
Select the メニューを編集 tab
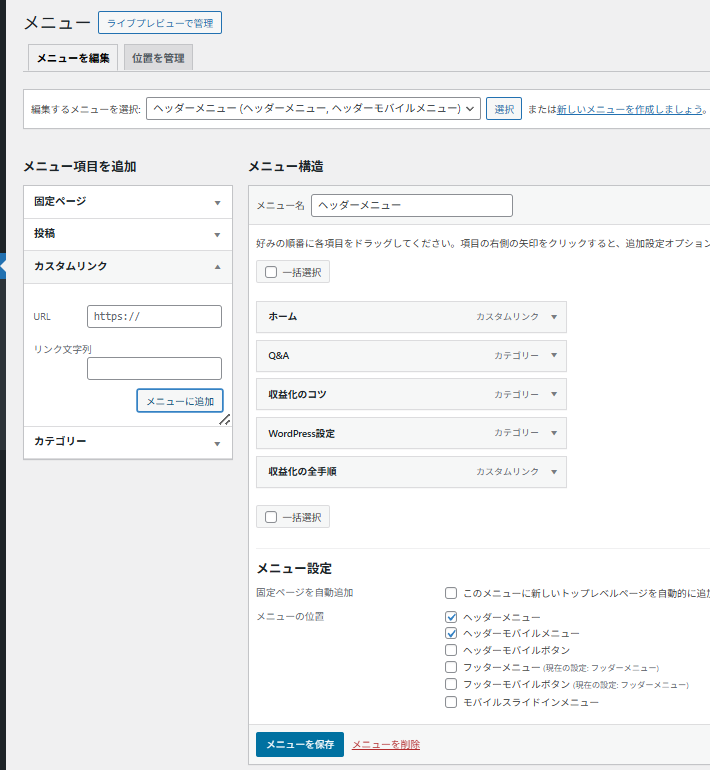[x=73, y=58]
